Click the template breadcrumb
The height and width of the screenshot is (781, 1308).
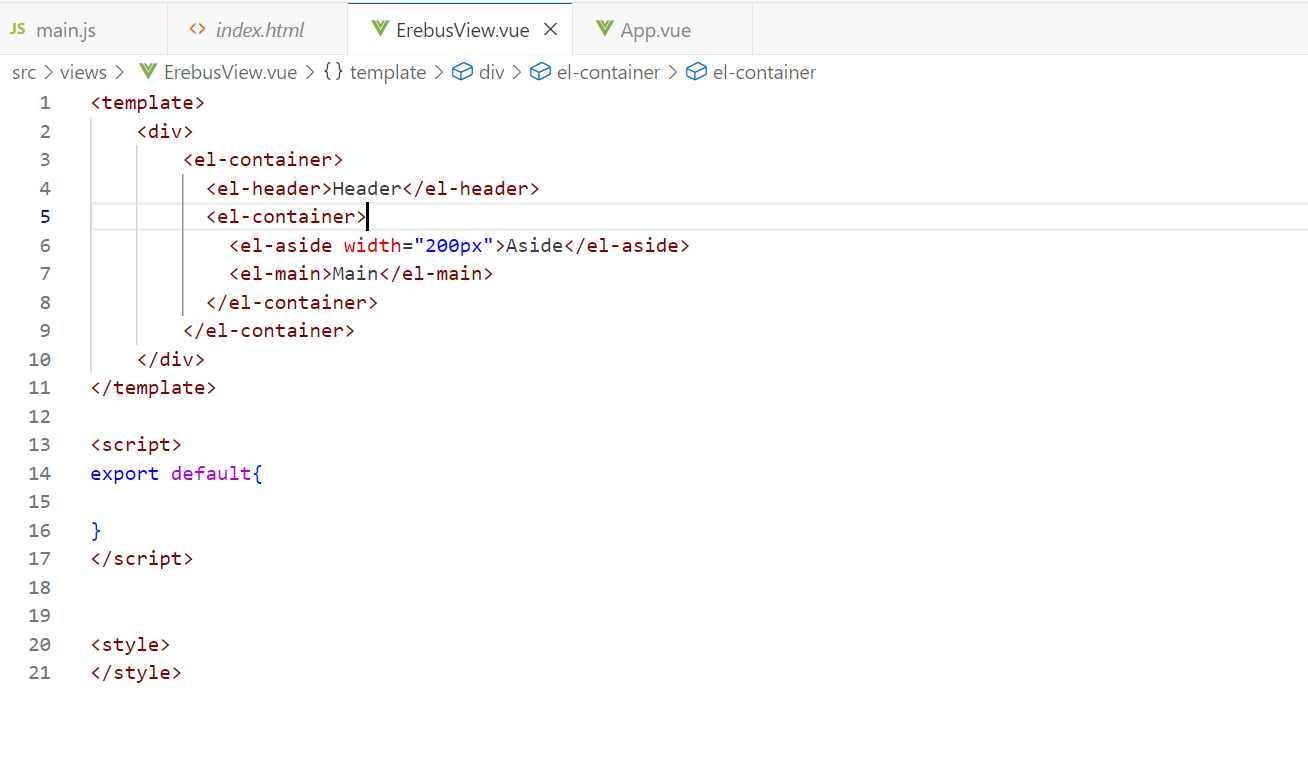(388, 73)
